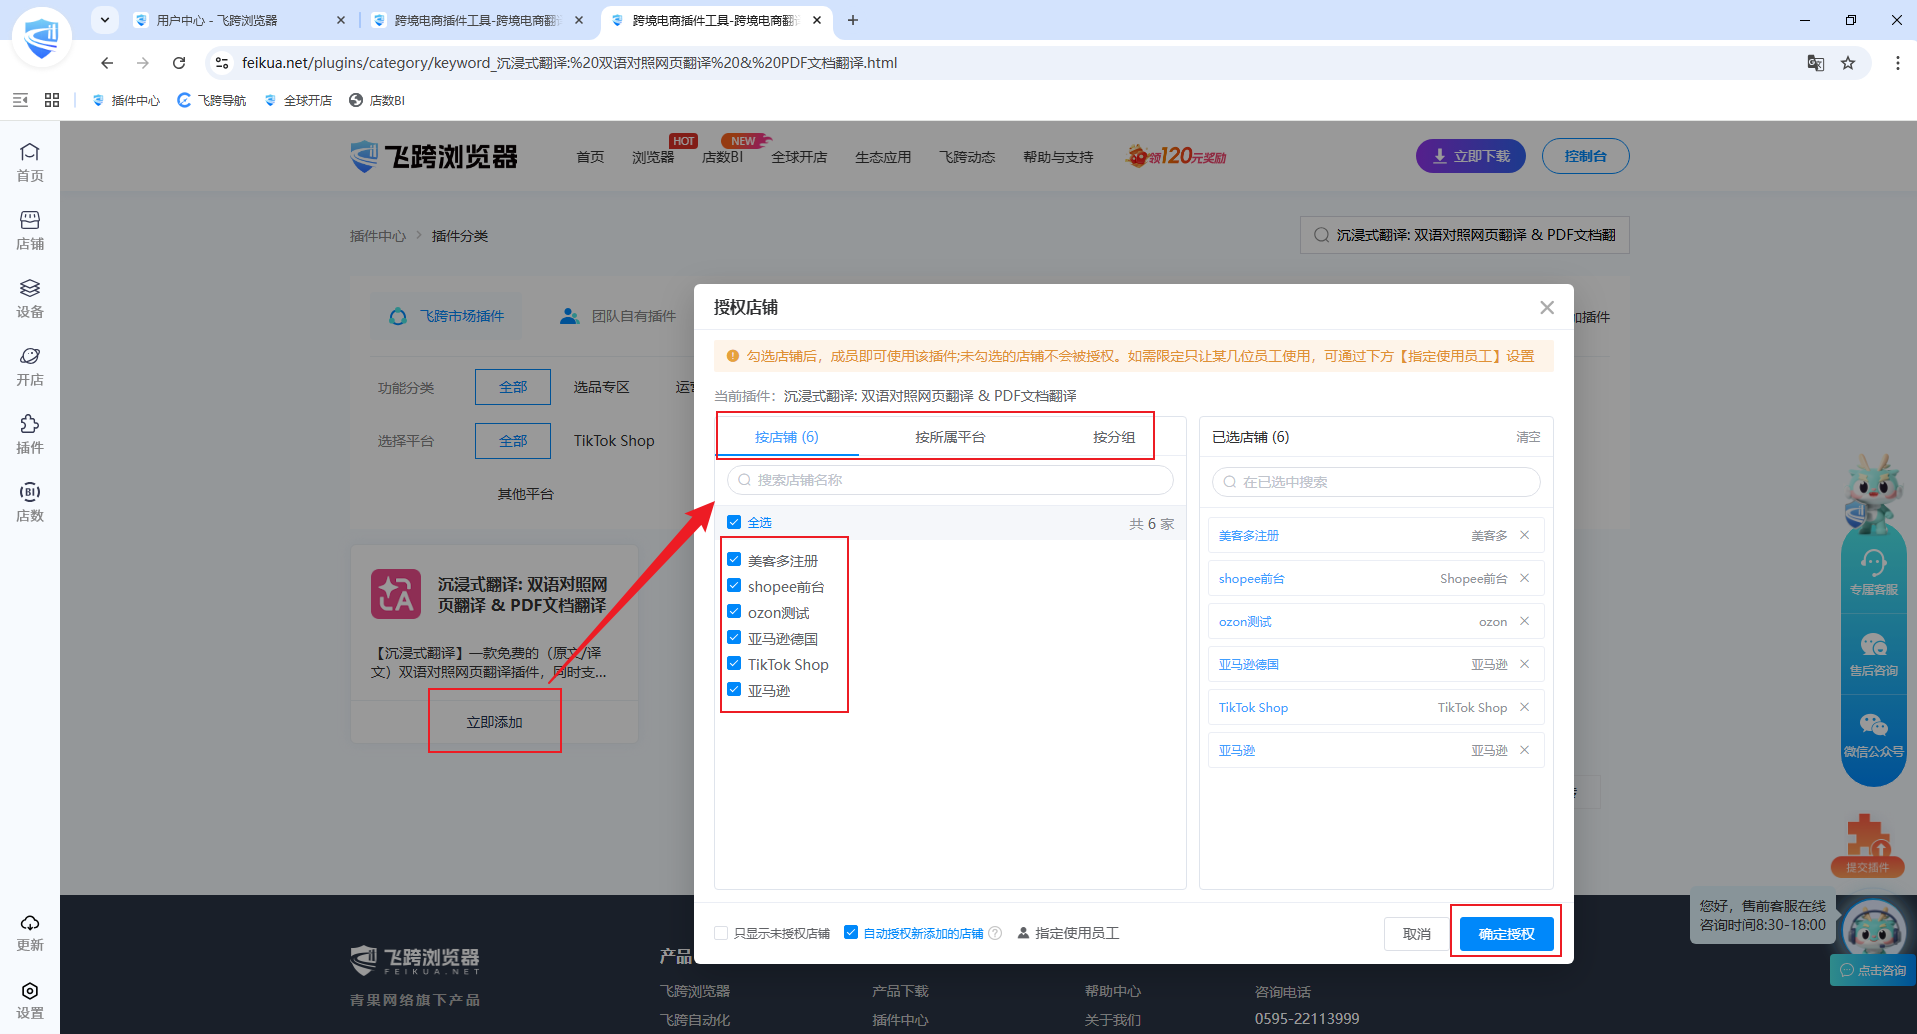The image size is (1917, 1034).
Task: Uncheck the 美客多注册 store checkbox
Action: click(734, 560)
